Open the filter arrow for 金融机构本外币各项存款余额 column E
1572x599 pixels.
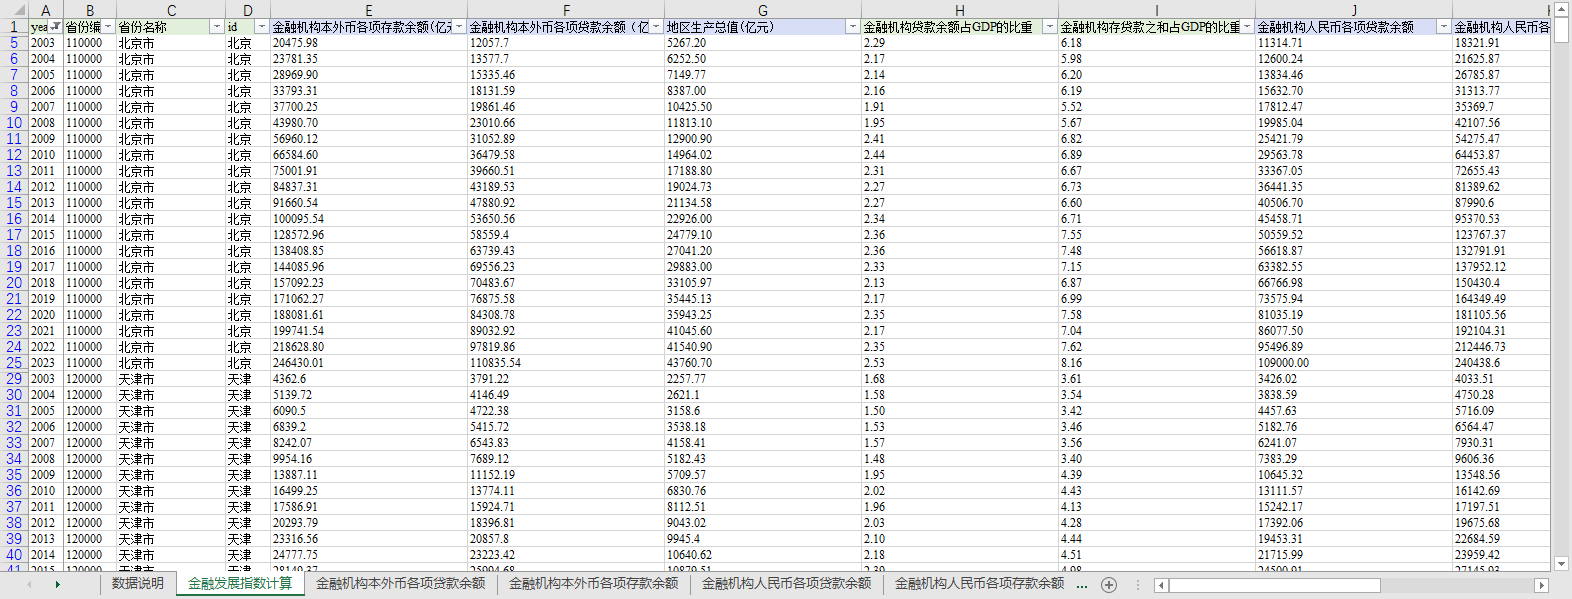(459, 27)
